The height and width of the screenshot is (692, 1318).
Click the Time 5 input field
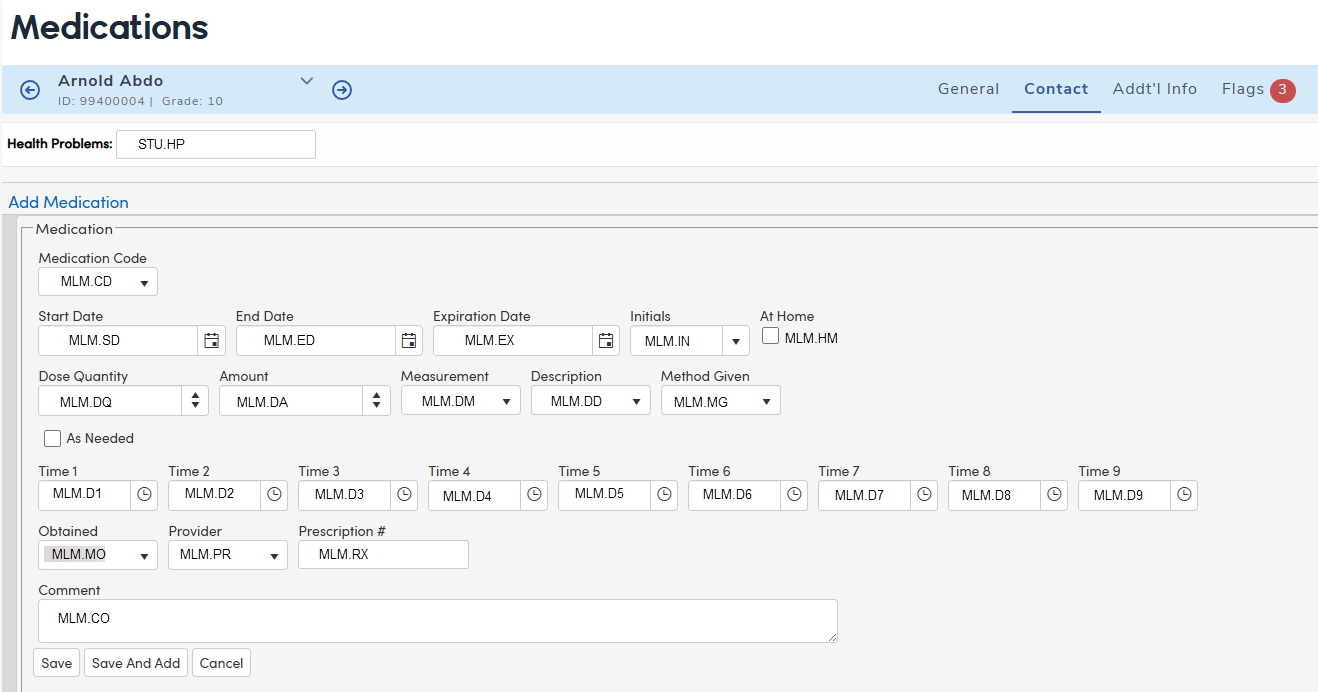pyautogui.click(x=604, y=494)
